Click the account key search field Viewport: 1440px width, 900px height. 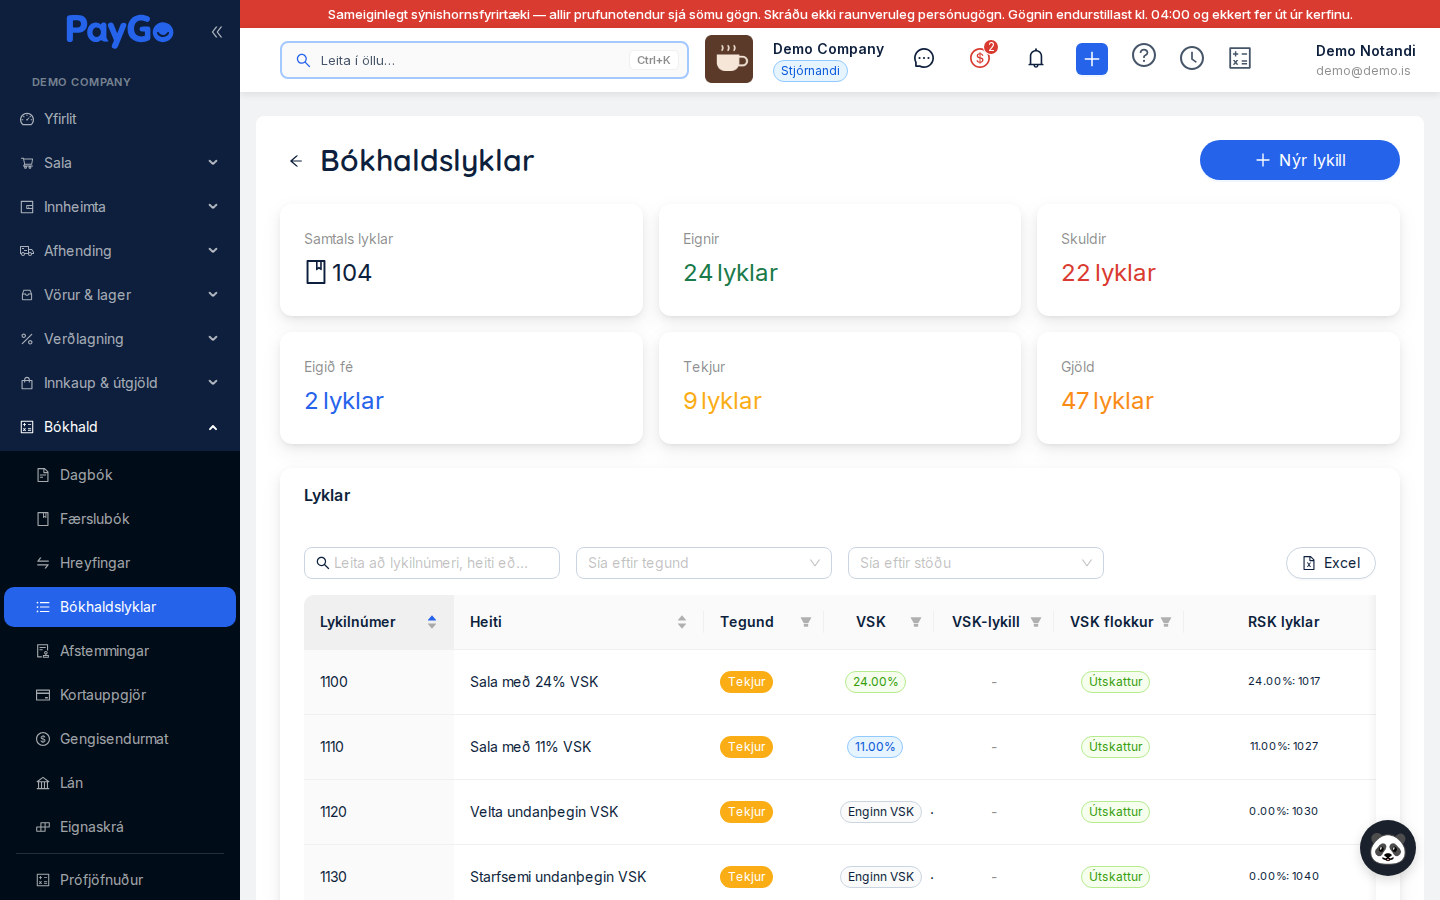(x=432, y=563)
